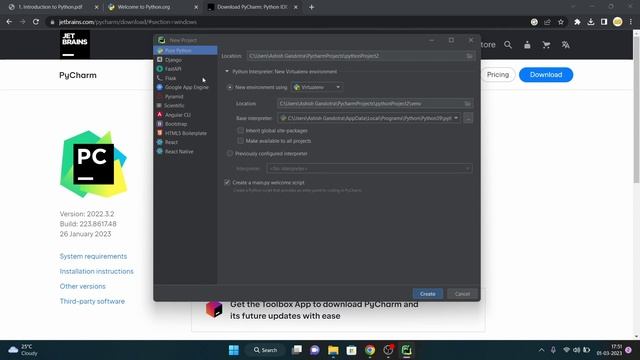The height and width of the screenshot is (360, 640).
Task: Open language selector icon on JetBrains site
Action: click(565, 45)
